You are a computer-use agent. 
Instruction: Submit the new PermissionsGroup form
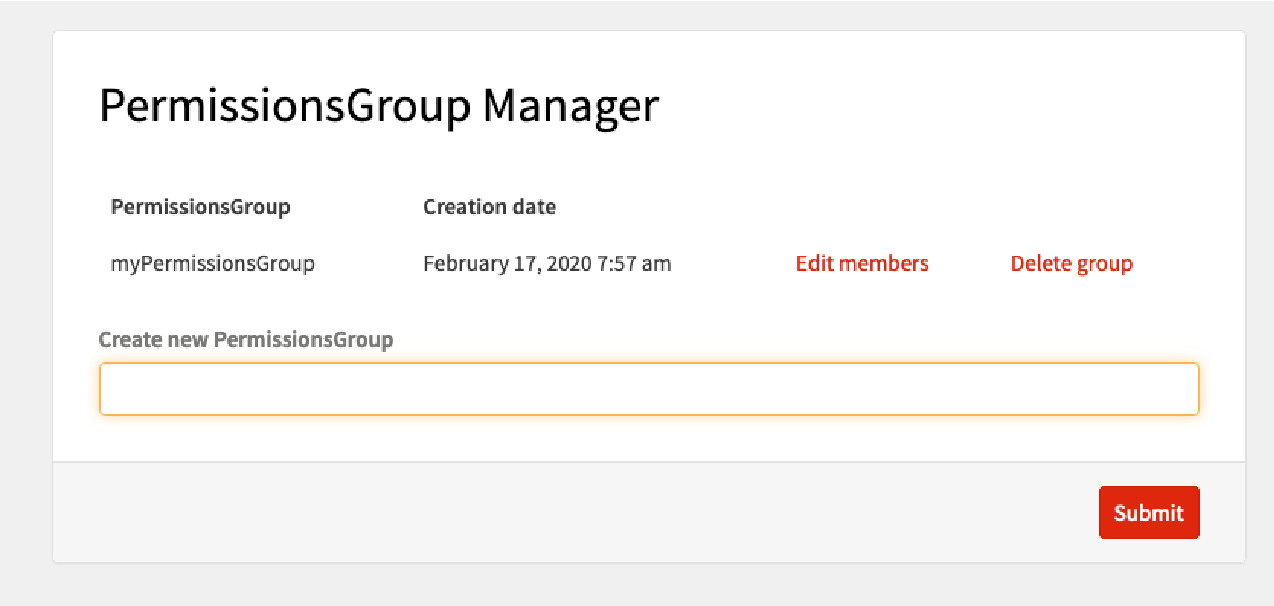coord(1148,513)
